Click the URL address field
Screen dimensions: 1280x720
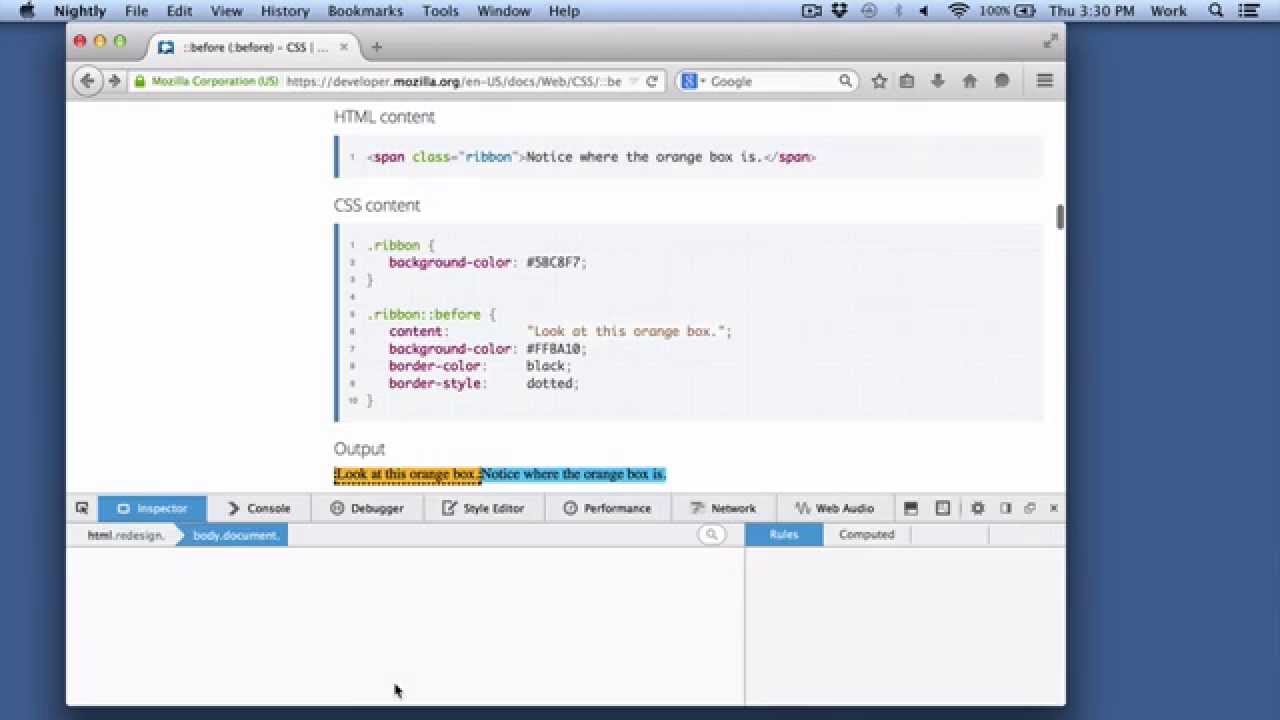point(453,81)
